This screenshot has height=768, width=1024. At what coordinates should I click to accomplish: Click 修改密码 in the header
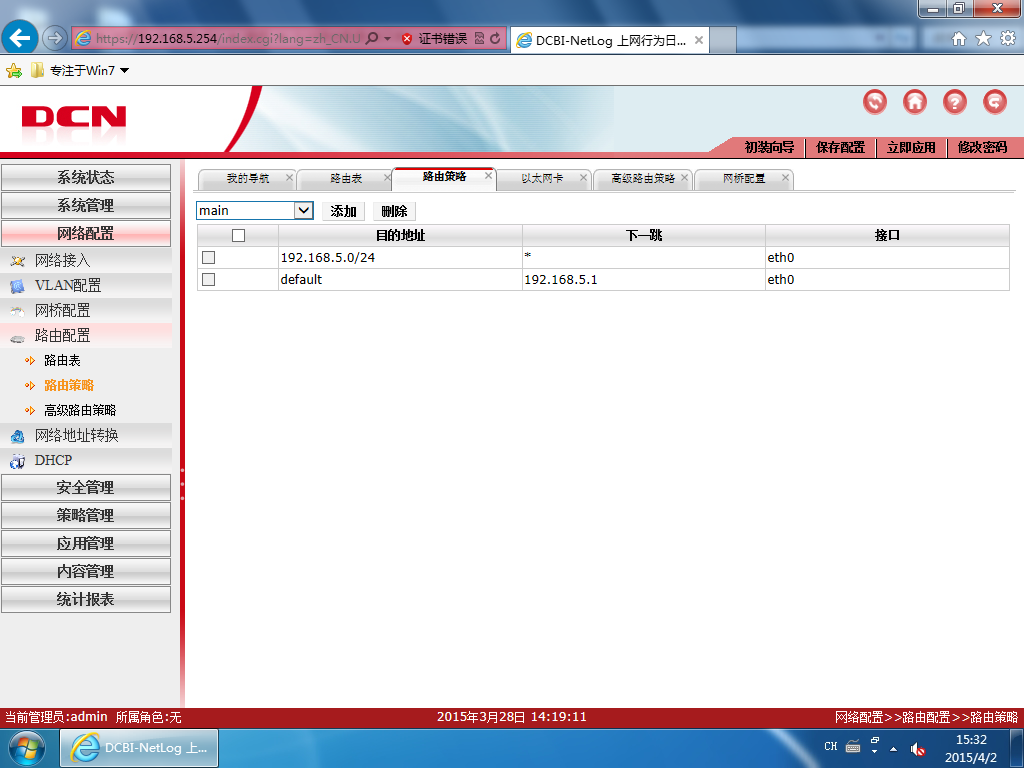pyautogui.click(x=982, y=148)
